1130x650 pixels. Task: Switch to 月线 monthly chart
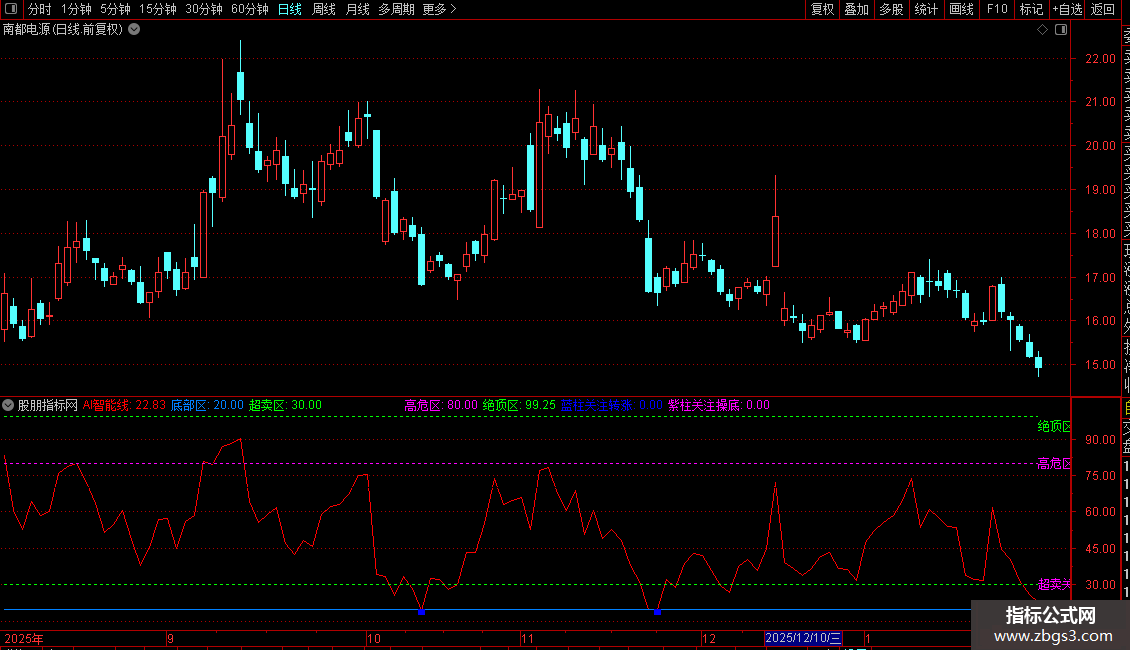click(357, 9)
